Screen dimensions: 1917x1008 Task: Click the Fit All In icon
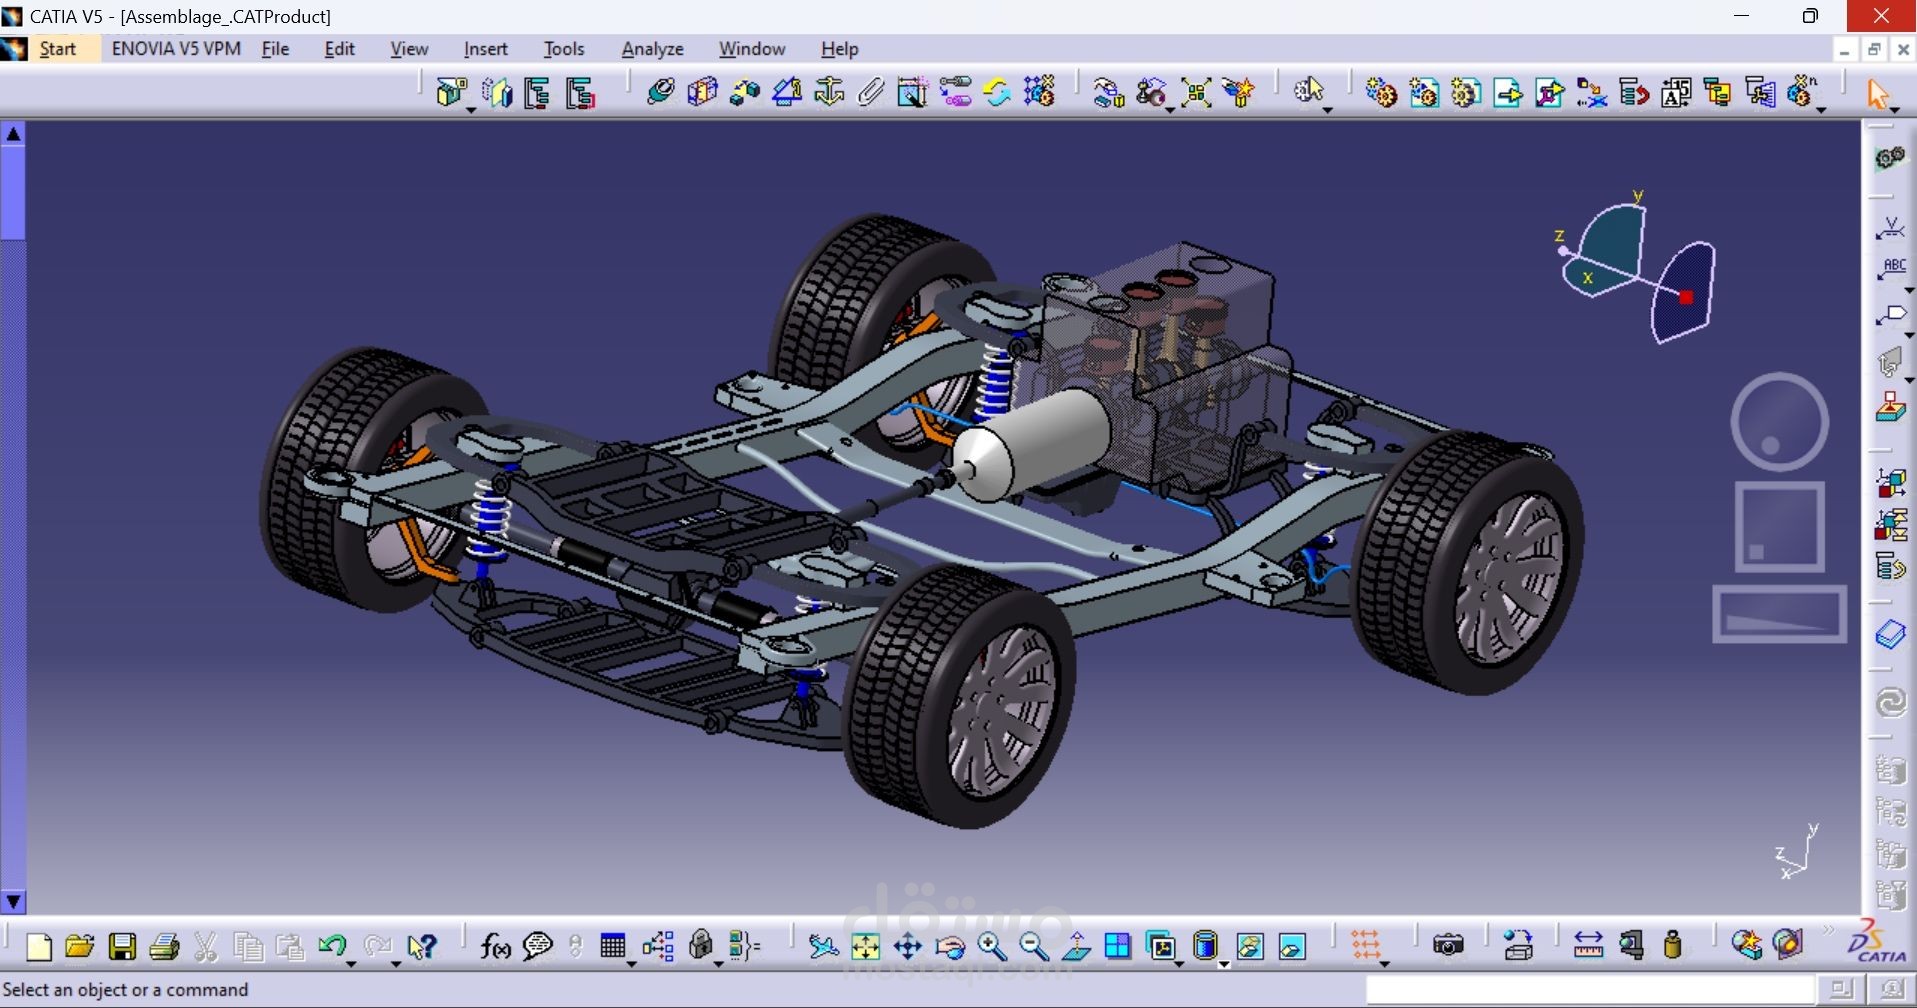click(865, 946)
